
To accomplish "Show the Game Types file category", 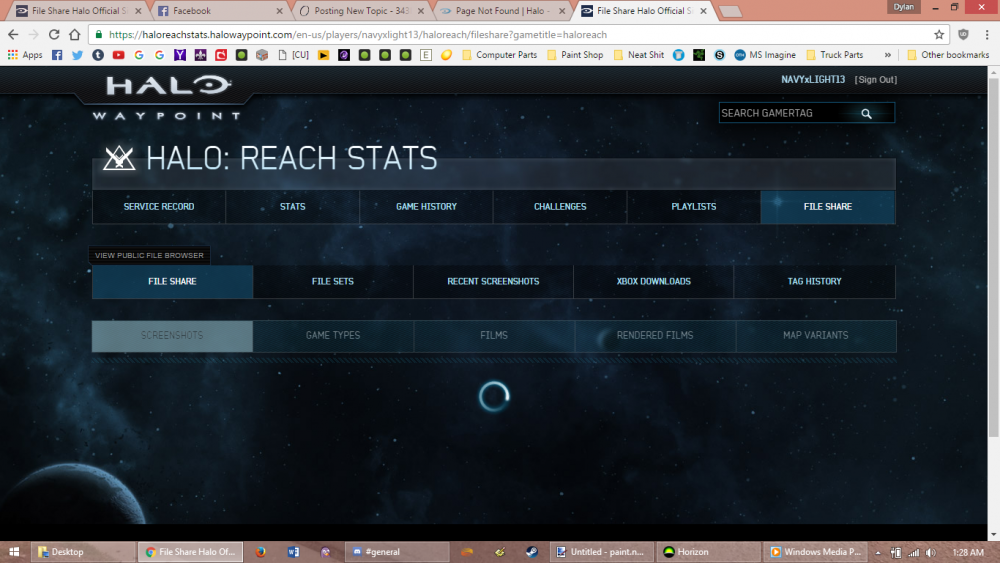I will 333,335.
